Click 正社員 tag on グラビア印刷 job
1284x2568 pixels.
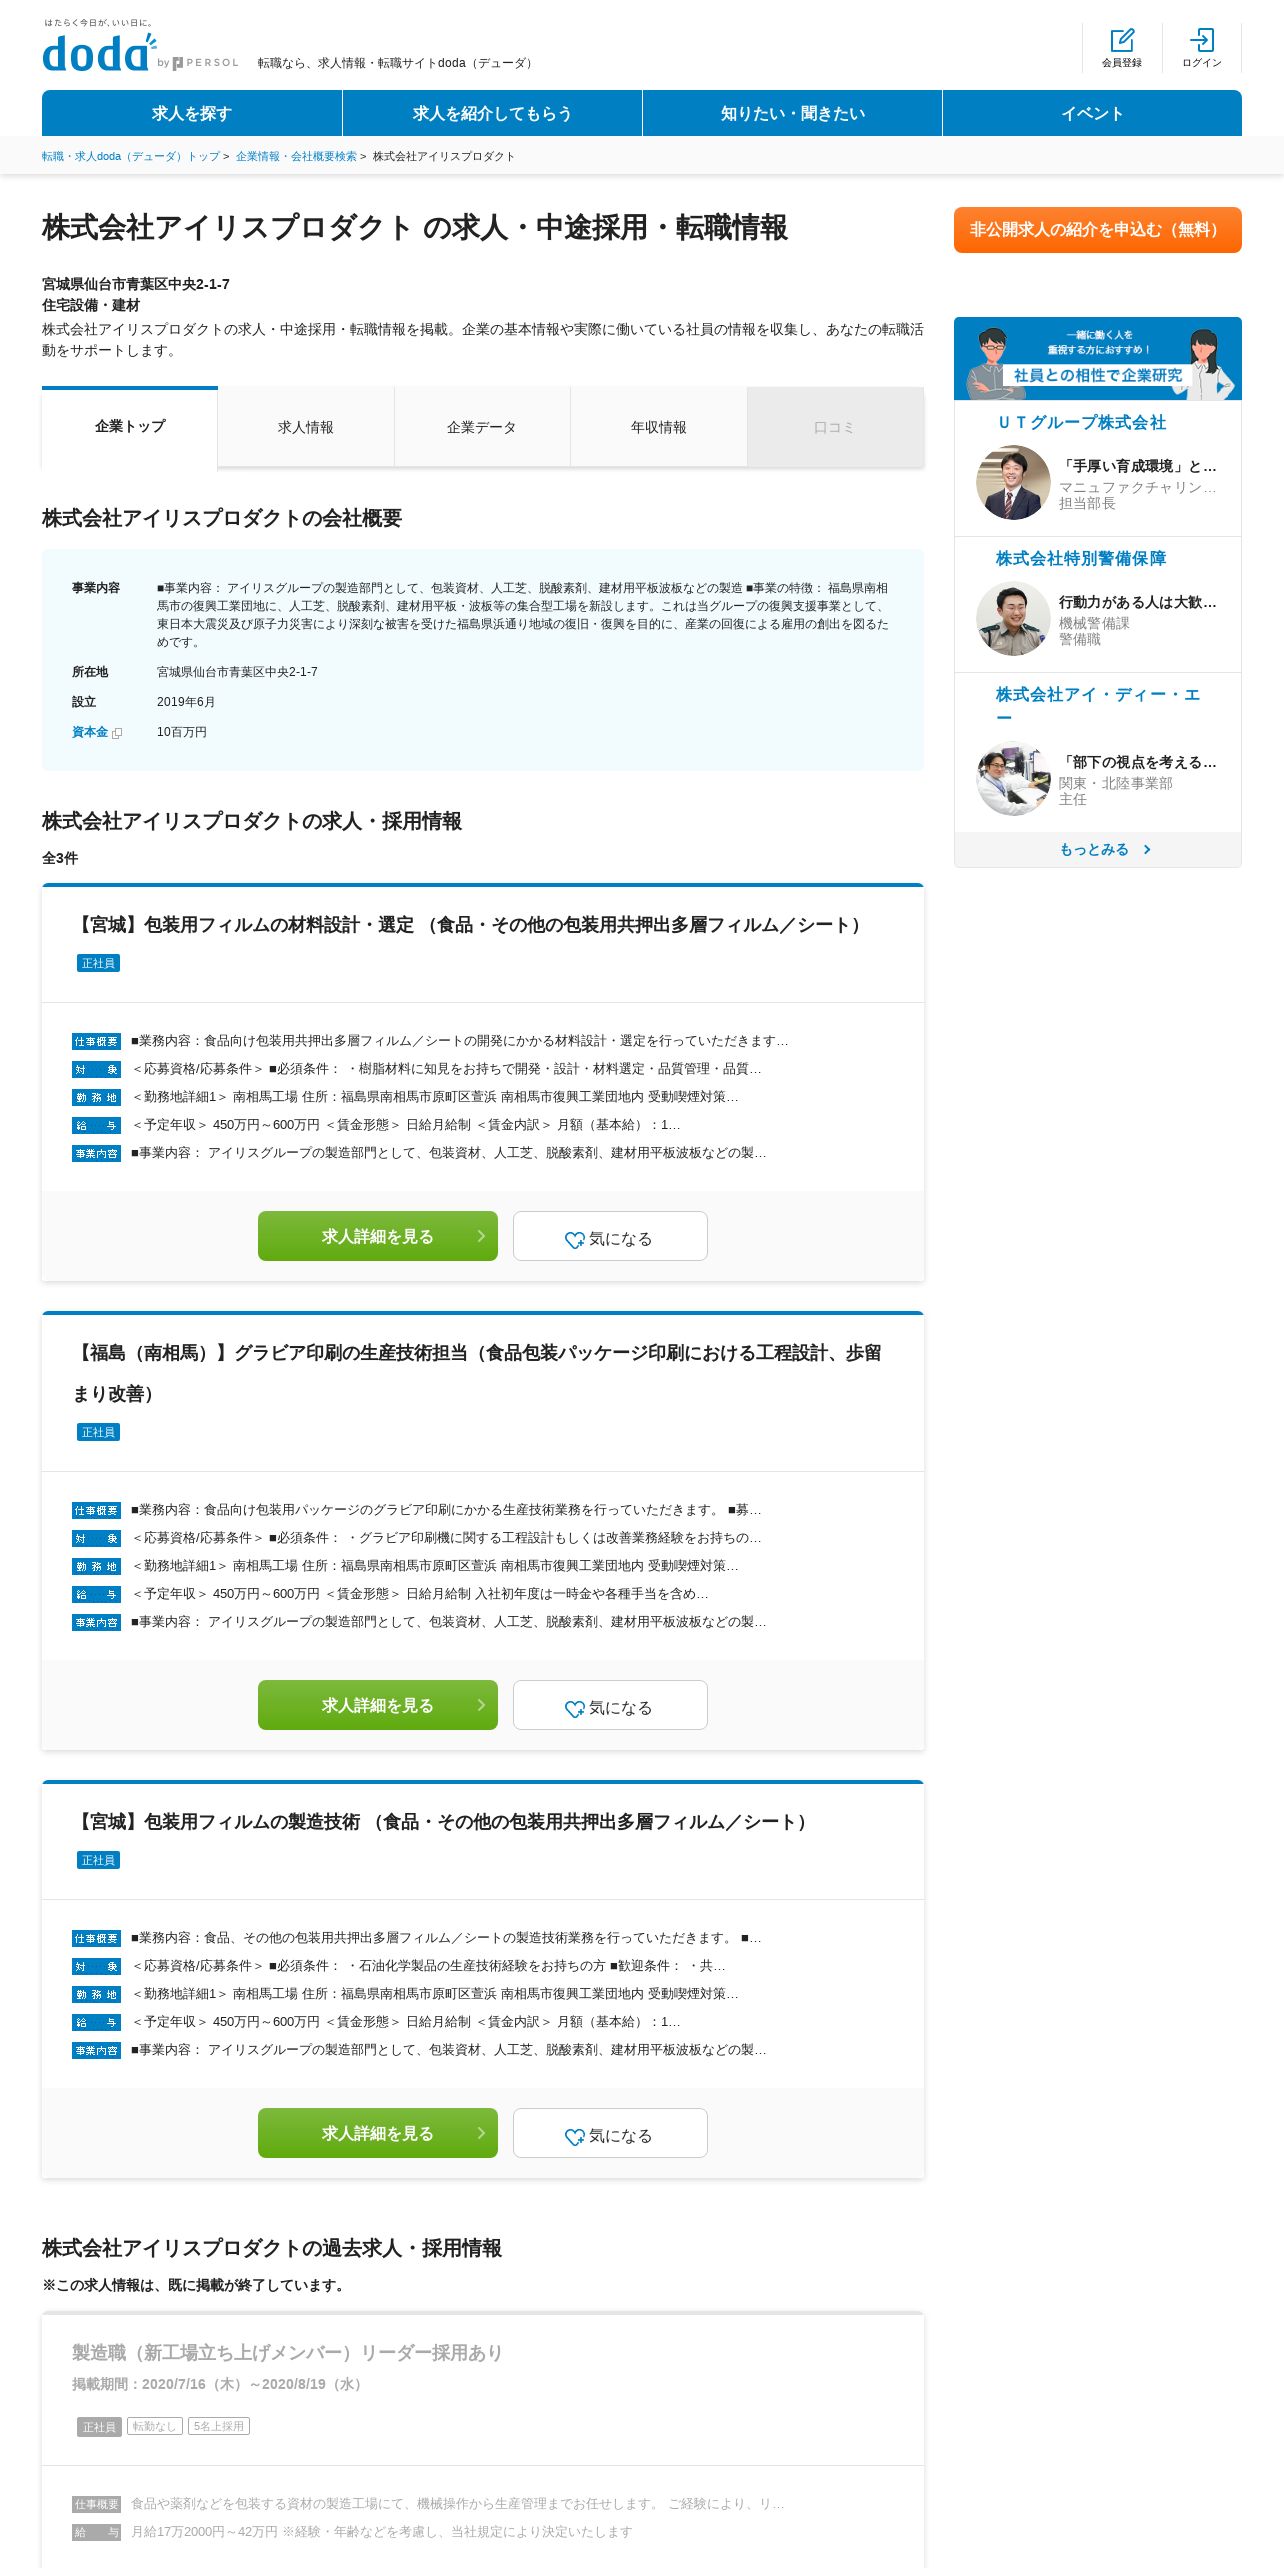[98, 1432]
